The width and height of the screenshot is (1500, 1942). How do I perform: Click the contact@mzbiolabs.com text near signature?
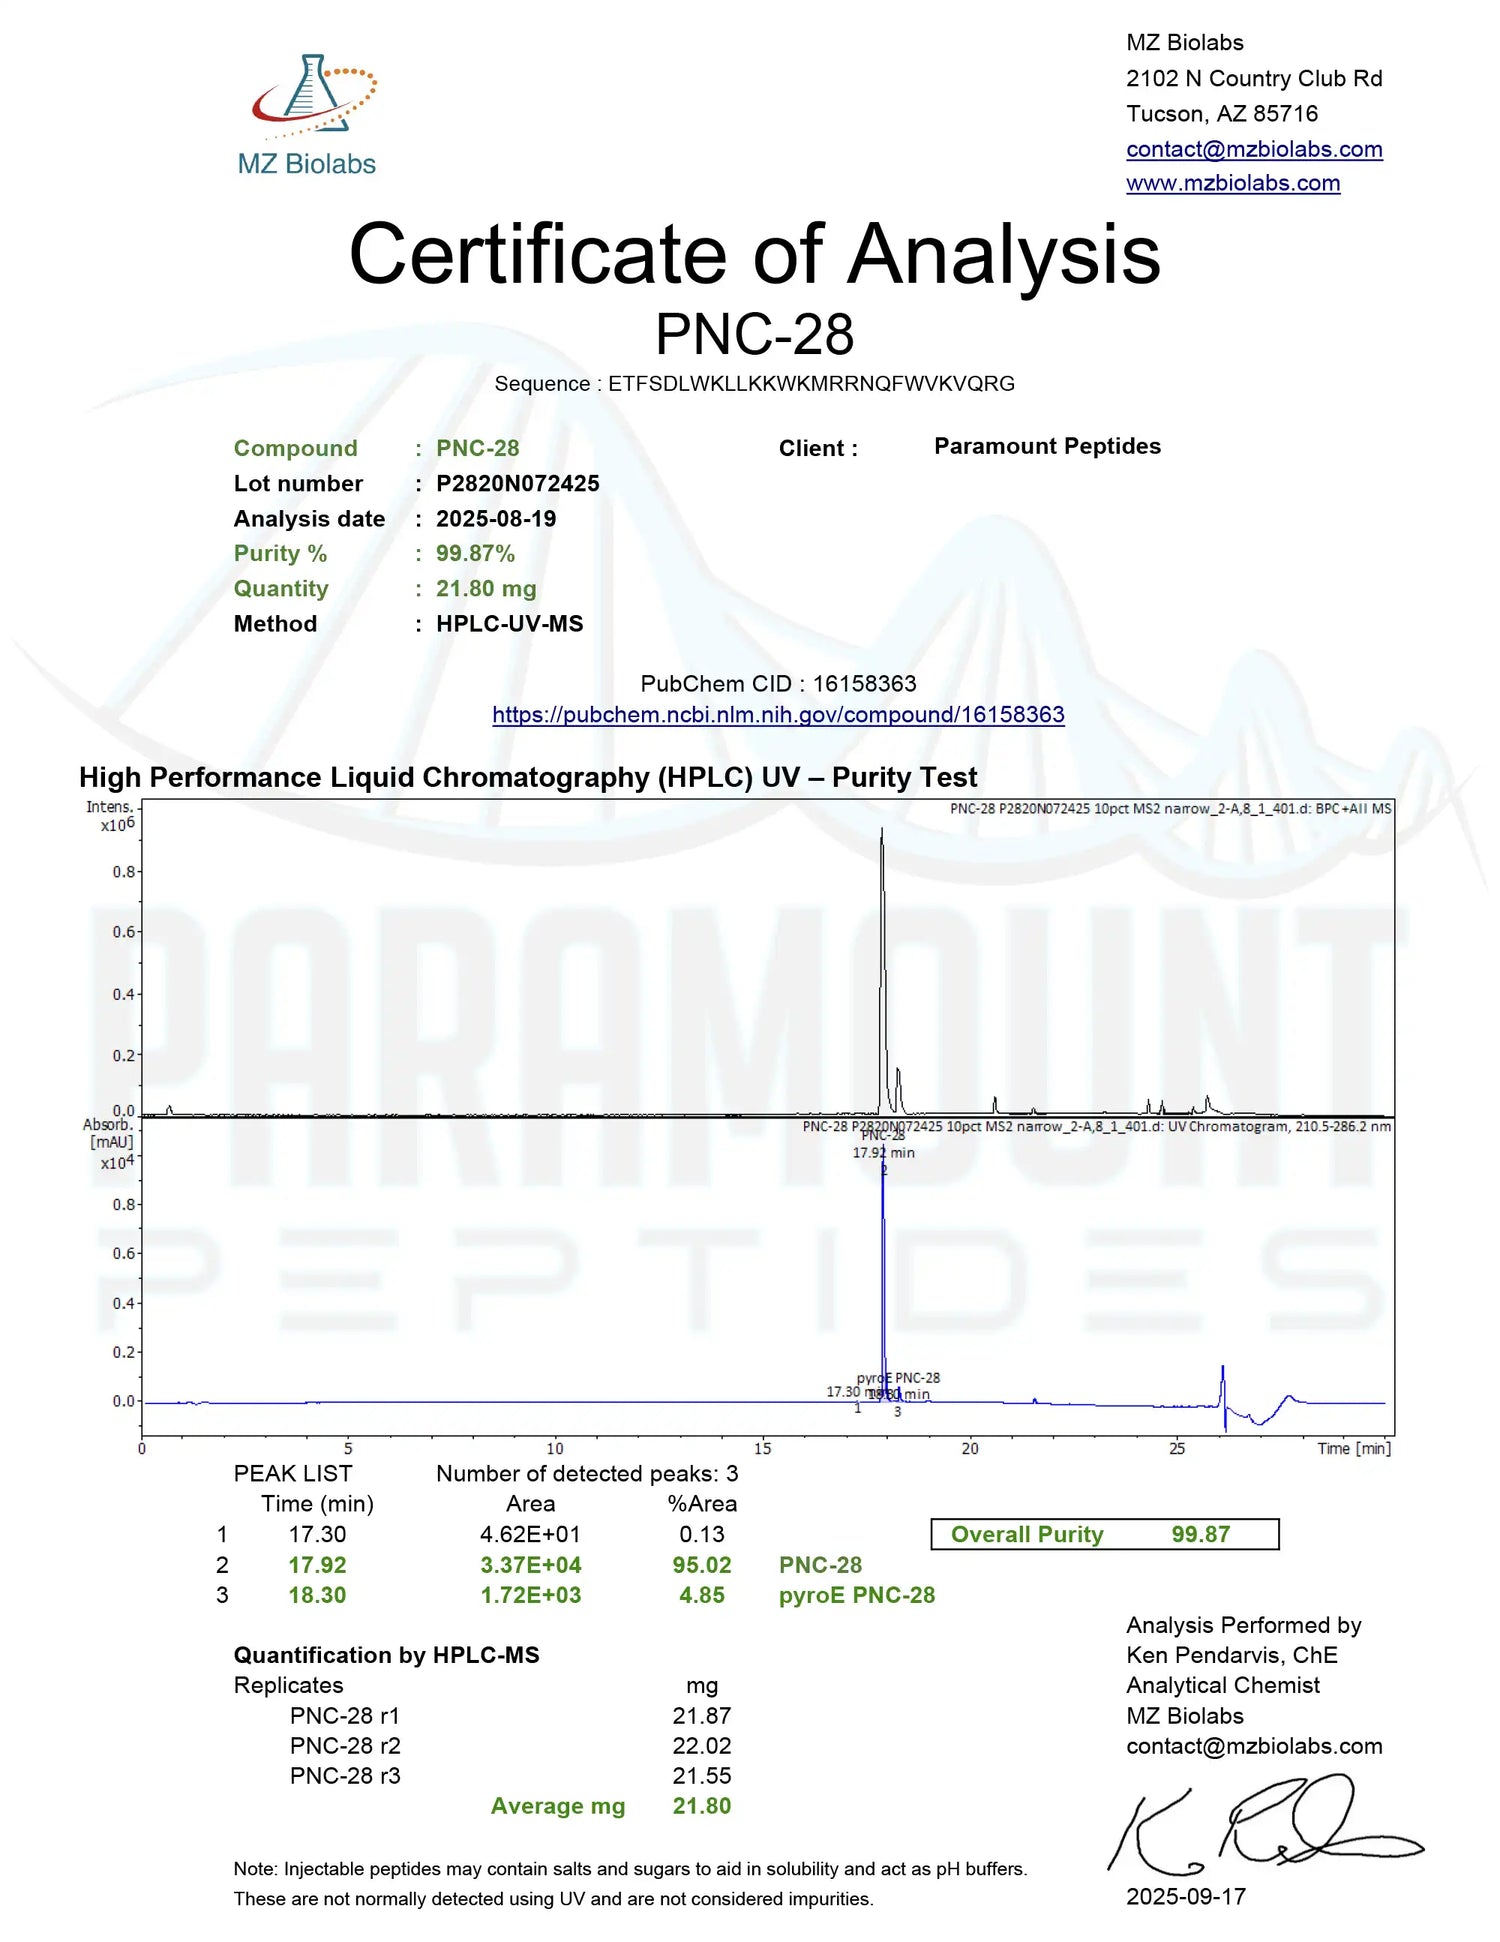coord(1254,1747)
